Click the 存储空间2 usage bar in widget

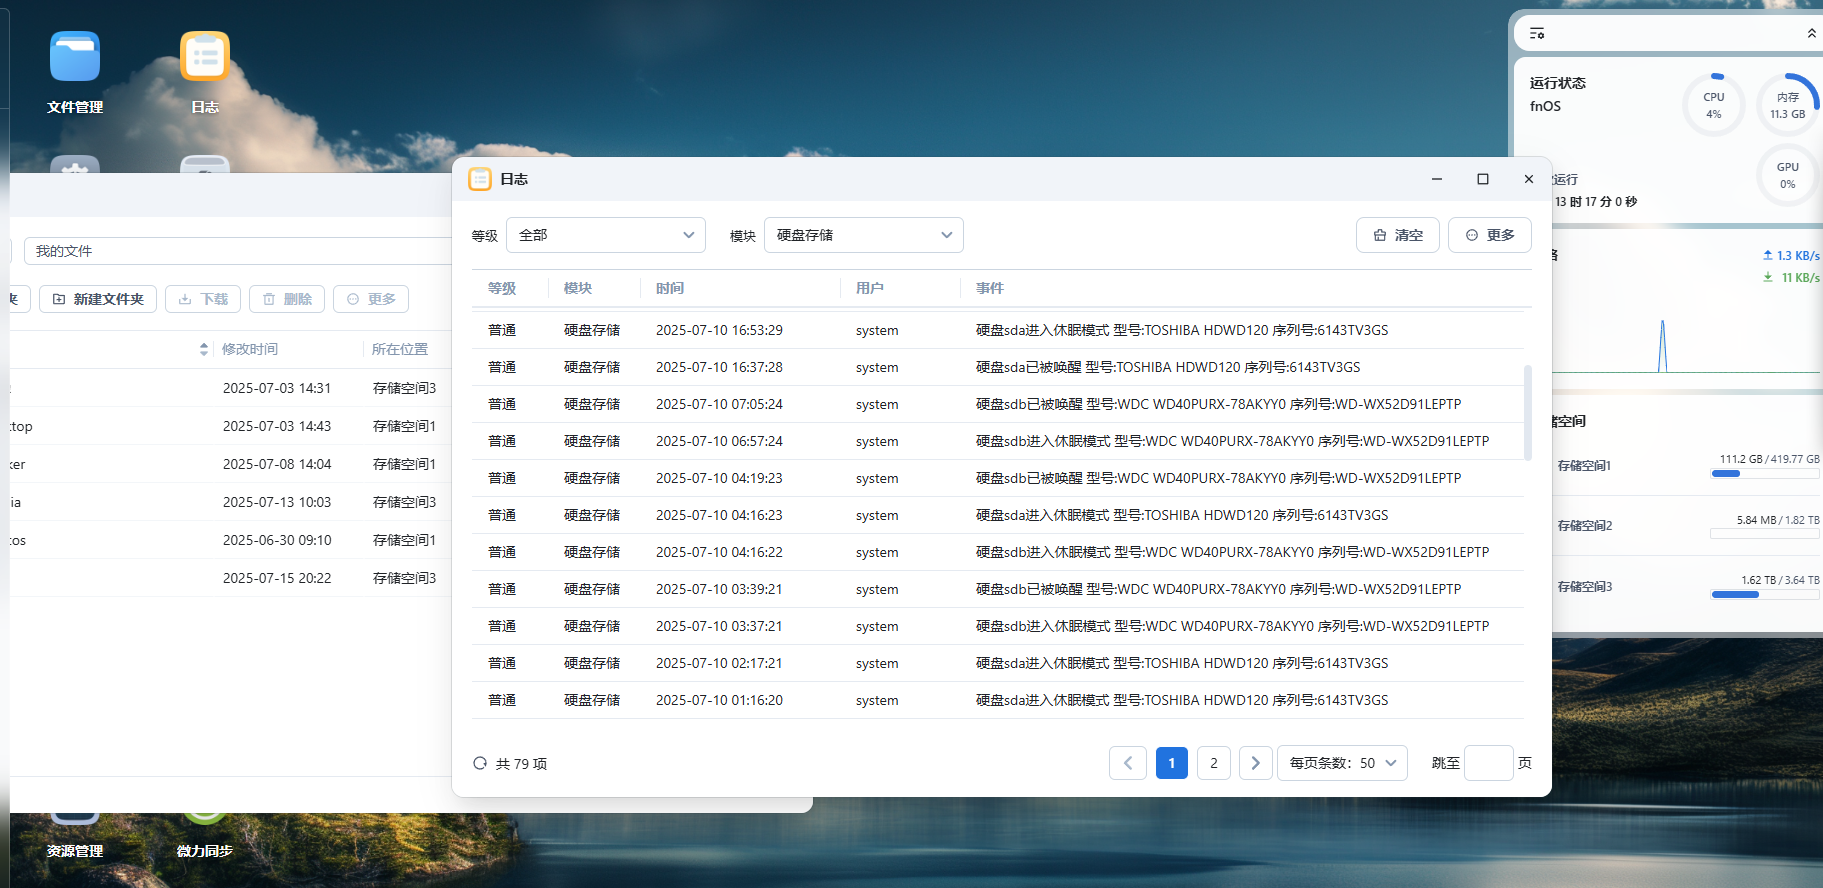pos(1765,534)
